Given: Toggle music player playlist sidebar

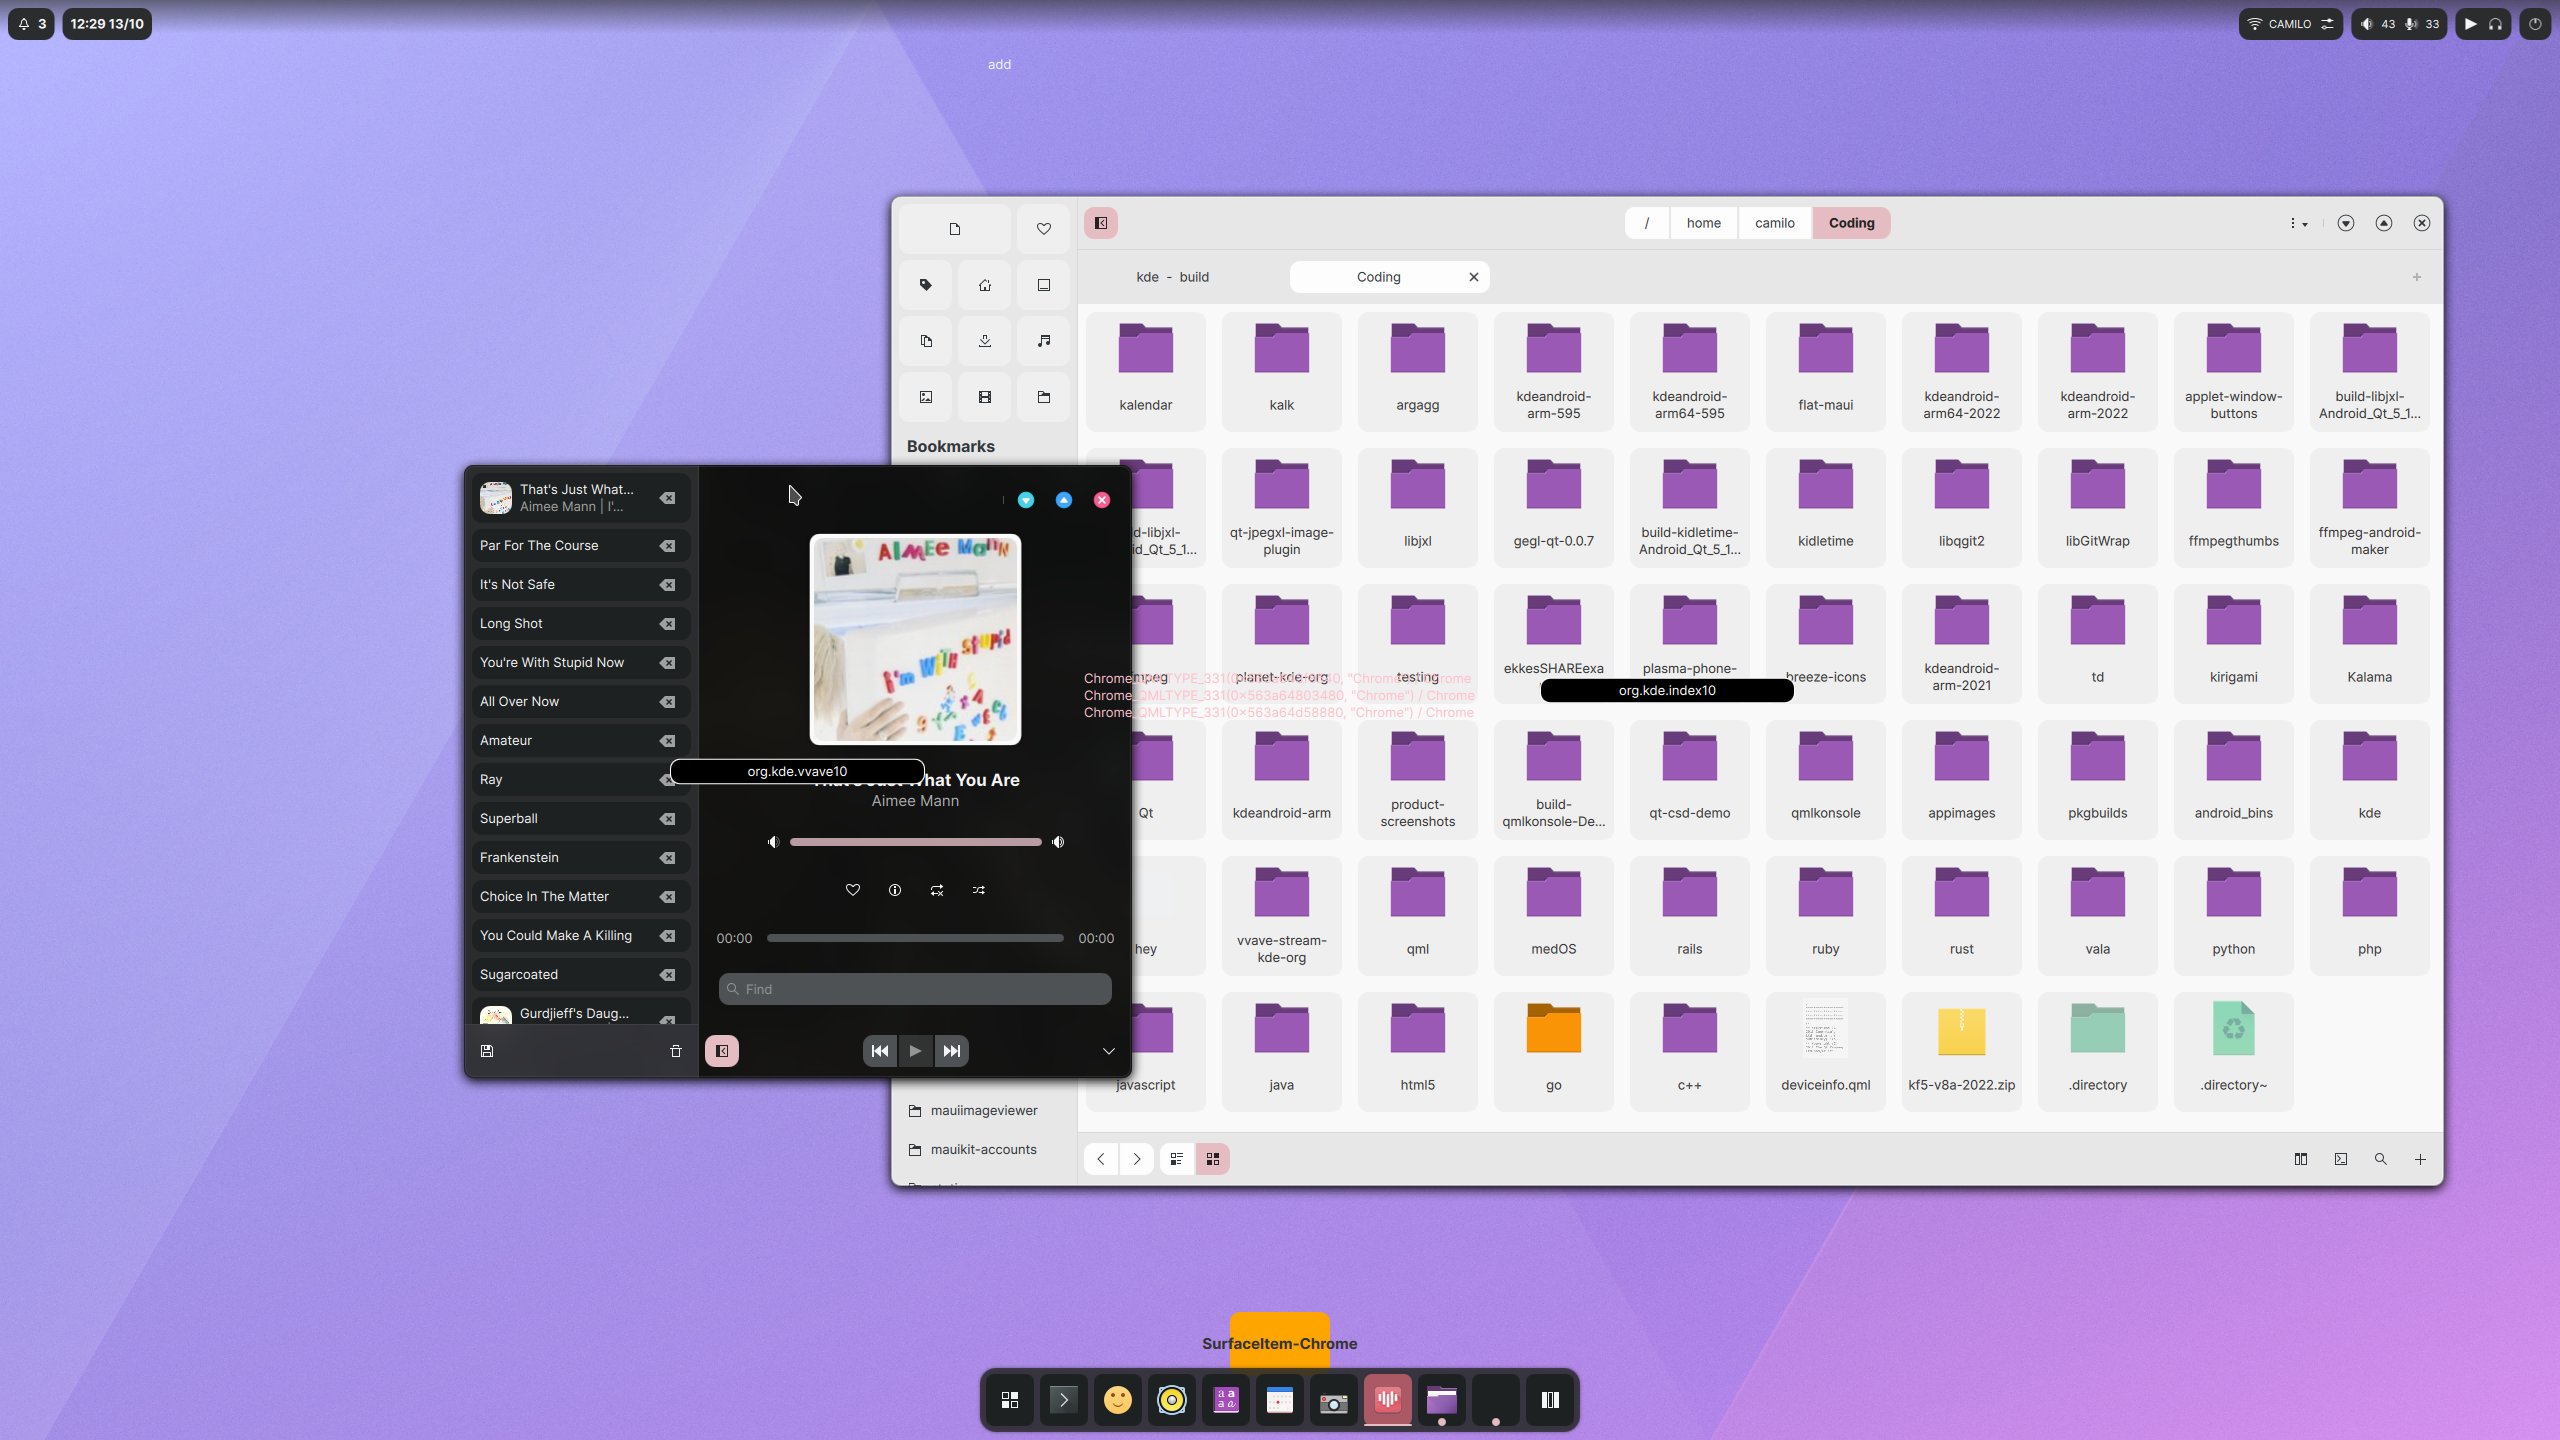Looking at the screenshot, I should 722,1051.
